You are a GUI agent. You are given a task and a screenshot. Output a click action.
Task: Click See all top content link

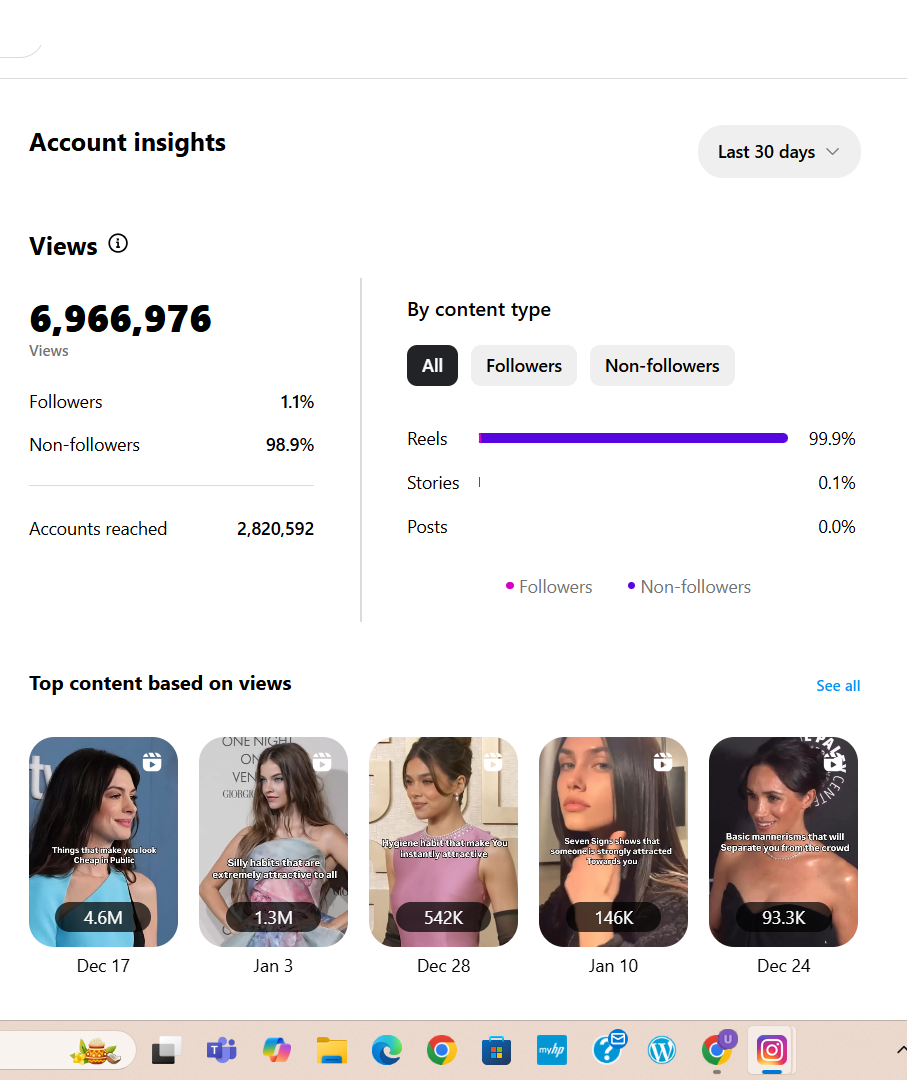[x=838, y=686]
